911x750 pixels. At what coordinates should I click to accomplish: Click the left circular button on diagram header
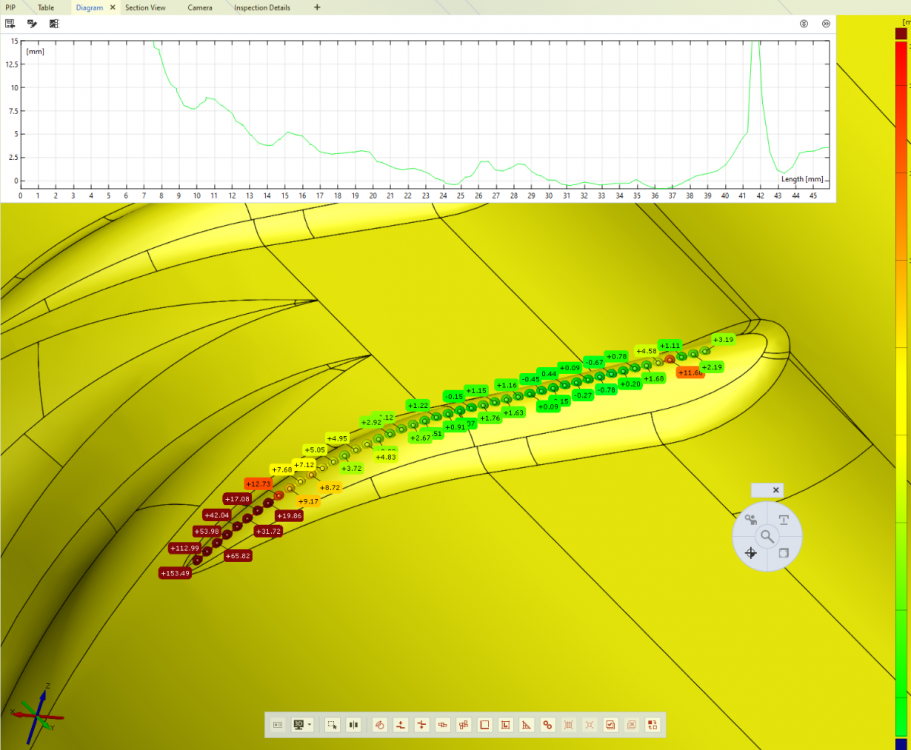point(804,23)
